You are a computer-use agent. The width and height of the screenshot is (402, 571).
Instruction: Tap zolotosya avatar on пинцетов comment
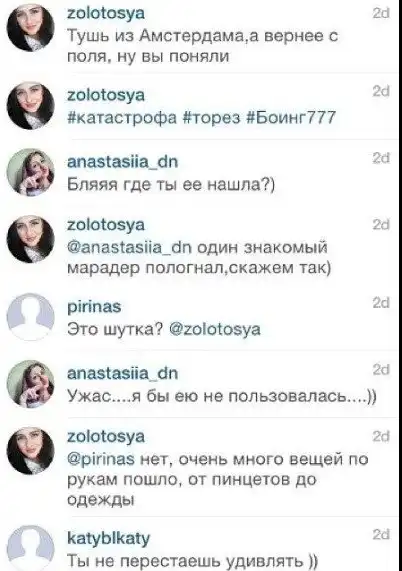(31, 451)
